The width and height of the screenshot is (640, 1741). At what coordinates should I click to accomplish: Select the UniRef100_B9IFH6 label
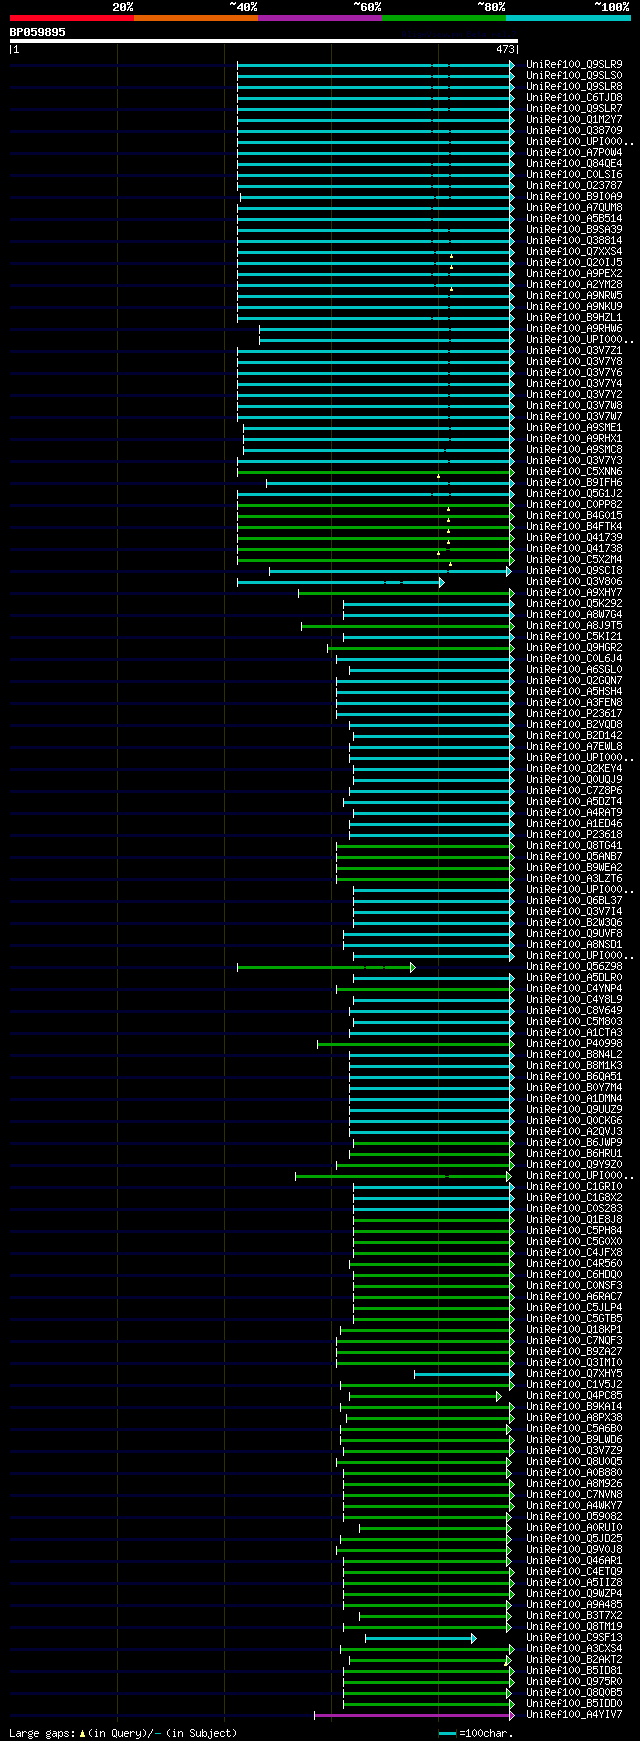[574, 482]
